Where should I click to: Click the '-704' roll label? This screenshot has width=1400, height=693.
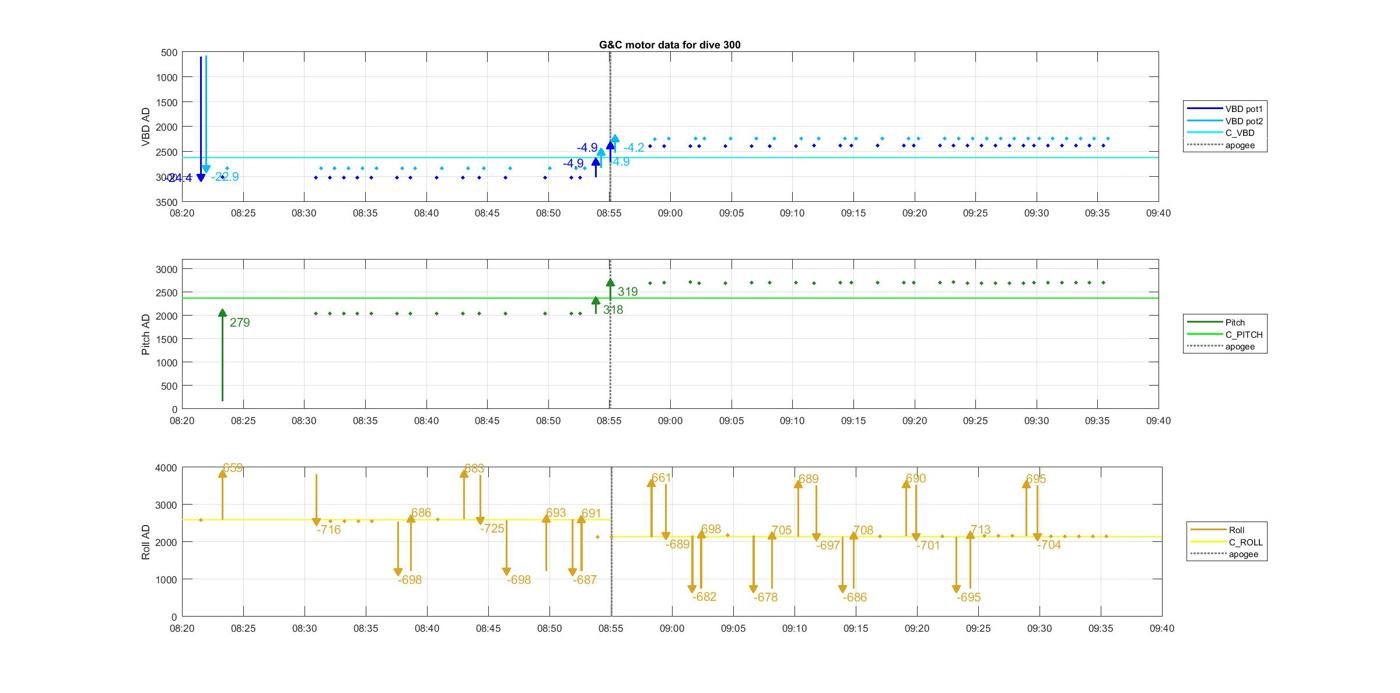click(x=1049, y=546)
